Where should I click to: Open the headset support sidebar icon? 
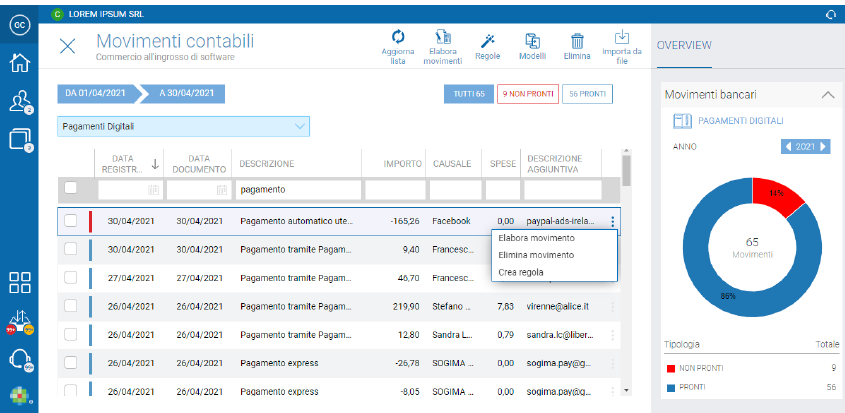coord(20,359)
